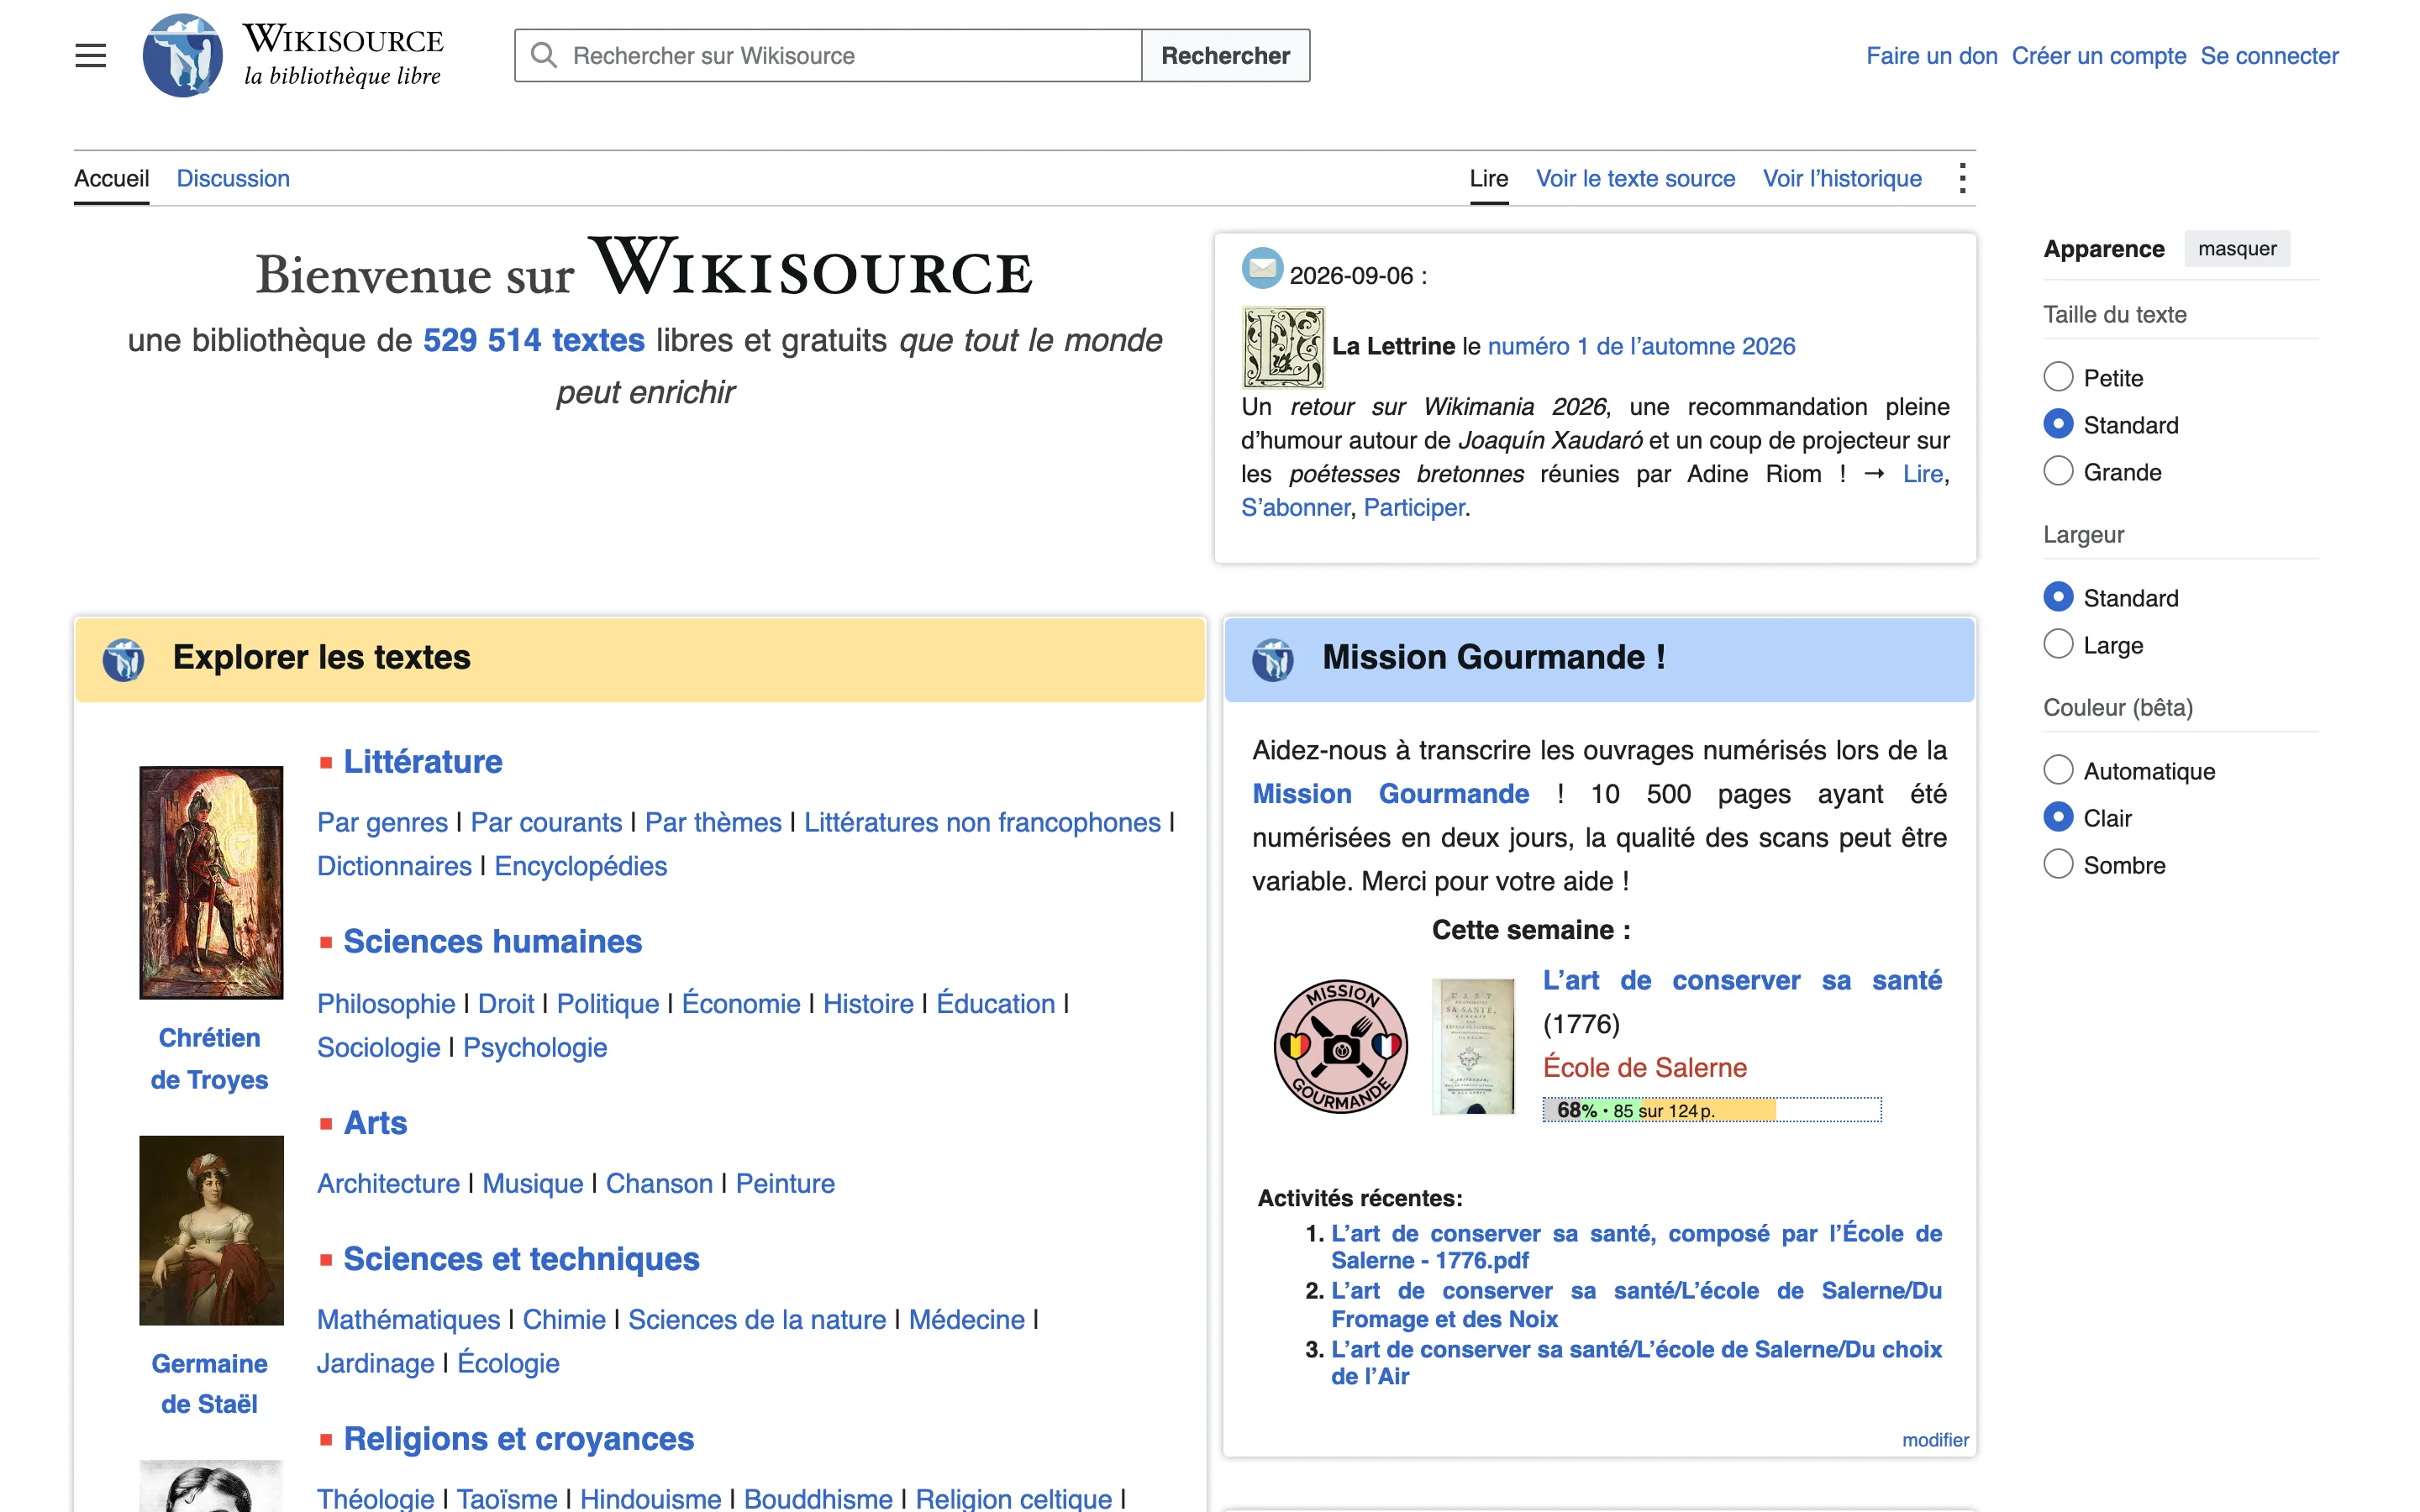This screenshot has width=2420, height=1512.
Task: Click S'abonner link in newsletter box
Action: pyautogui.click(x=1295, y=507)
